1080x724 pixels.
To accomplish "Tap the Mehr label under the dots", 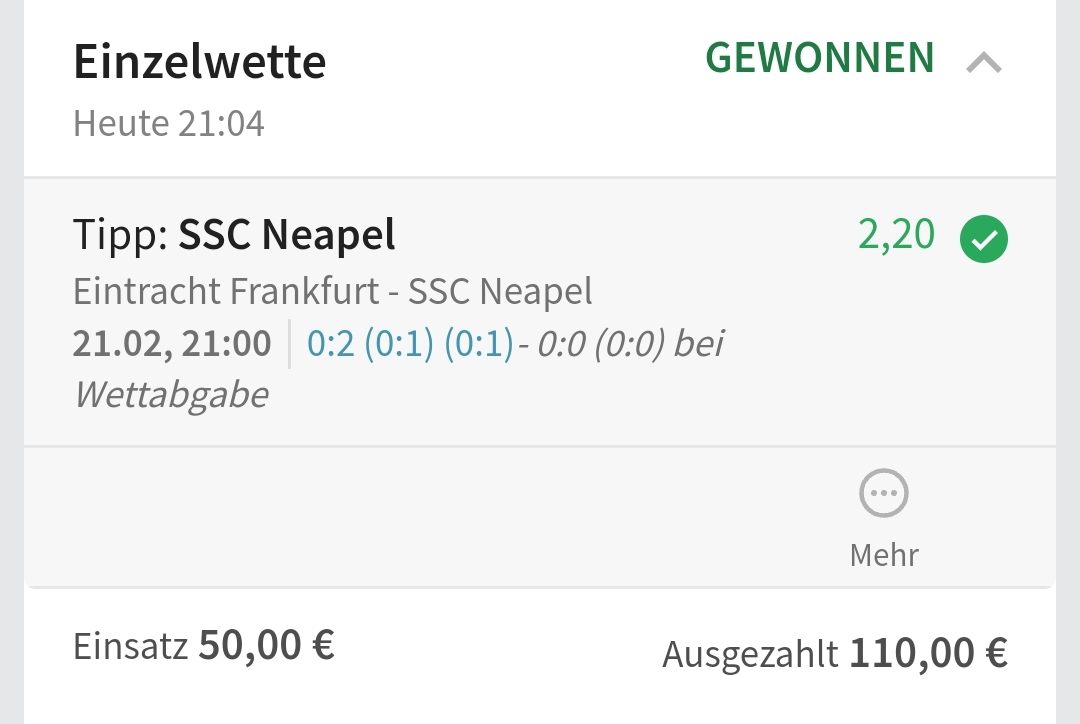I will coord(884,554).
